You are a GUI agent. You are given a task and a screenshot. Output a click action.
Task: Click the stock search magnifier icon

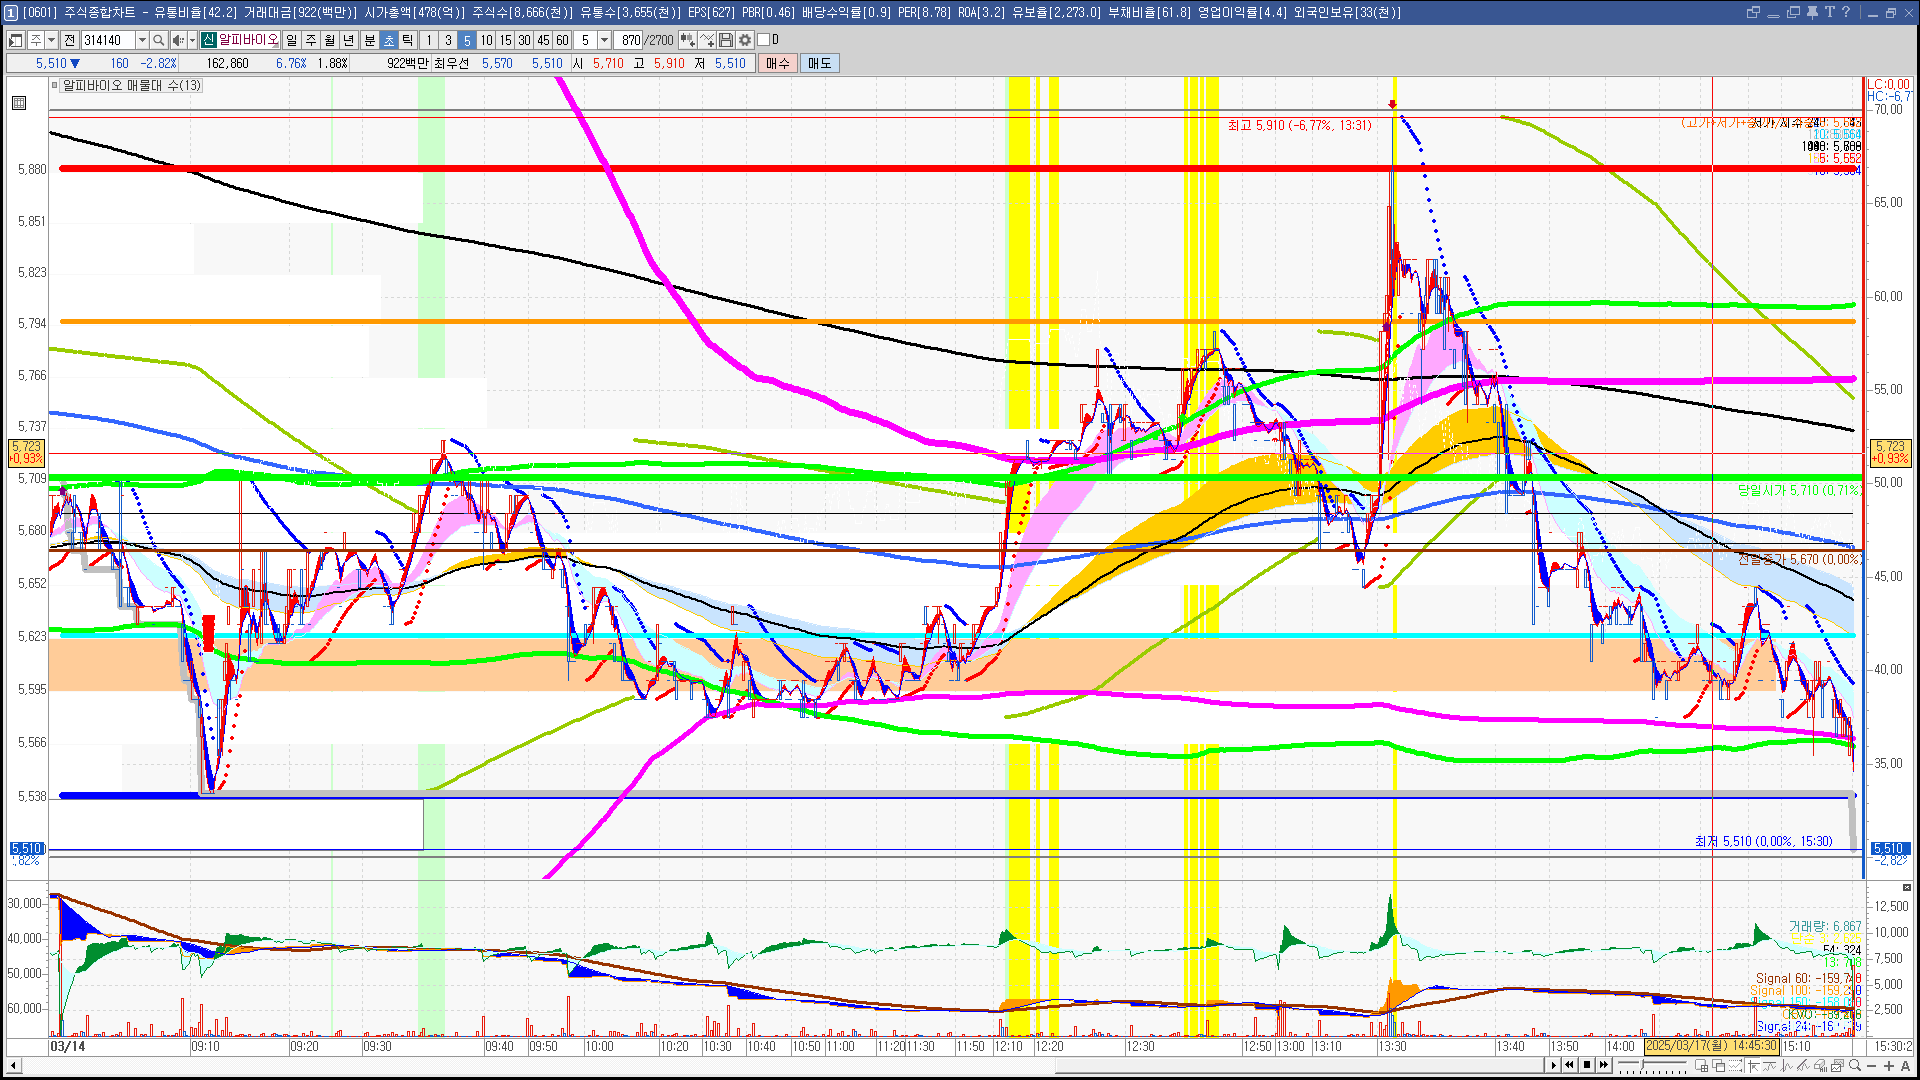159,40
